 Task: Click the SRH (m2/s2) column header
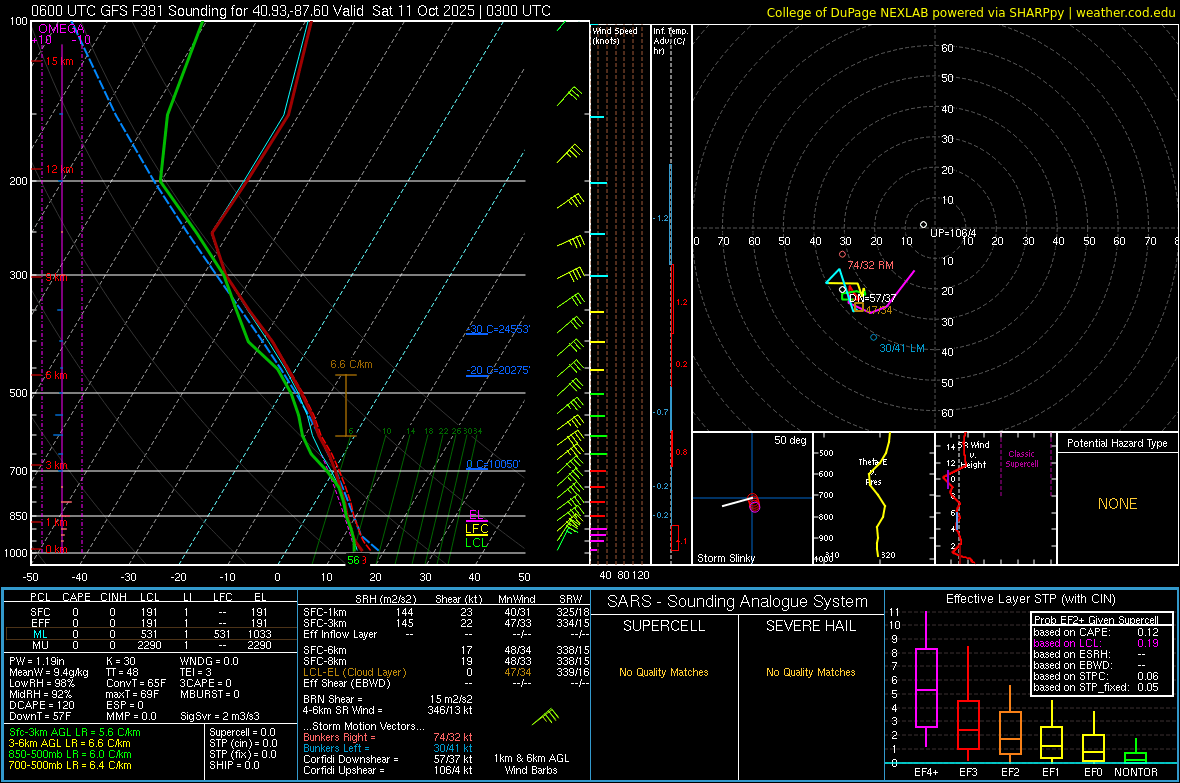point(385,599)
